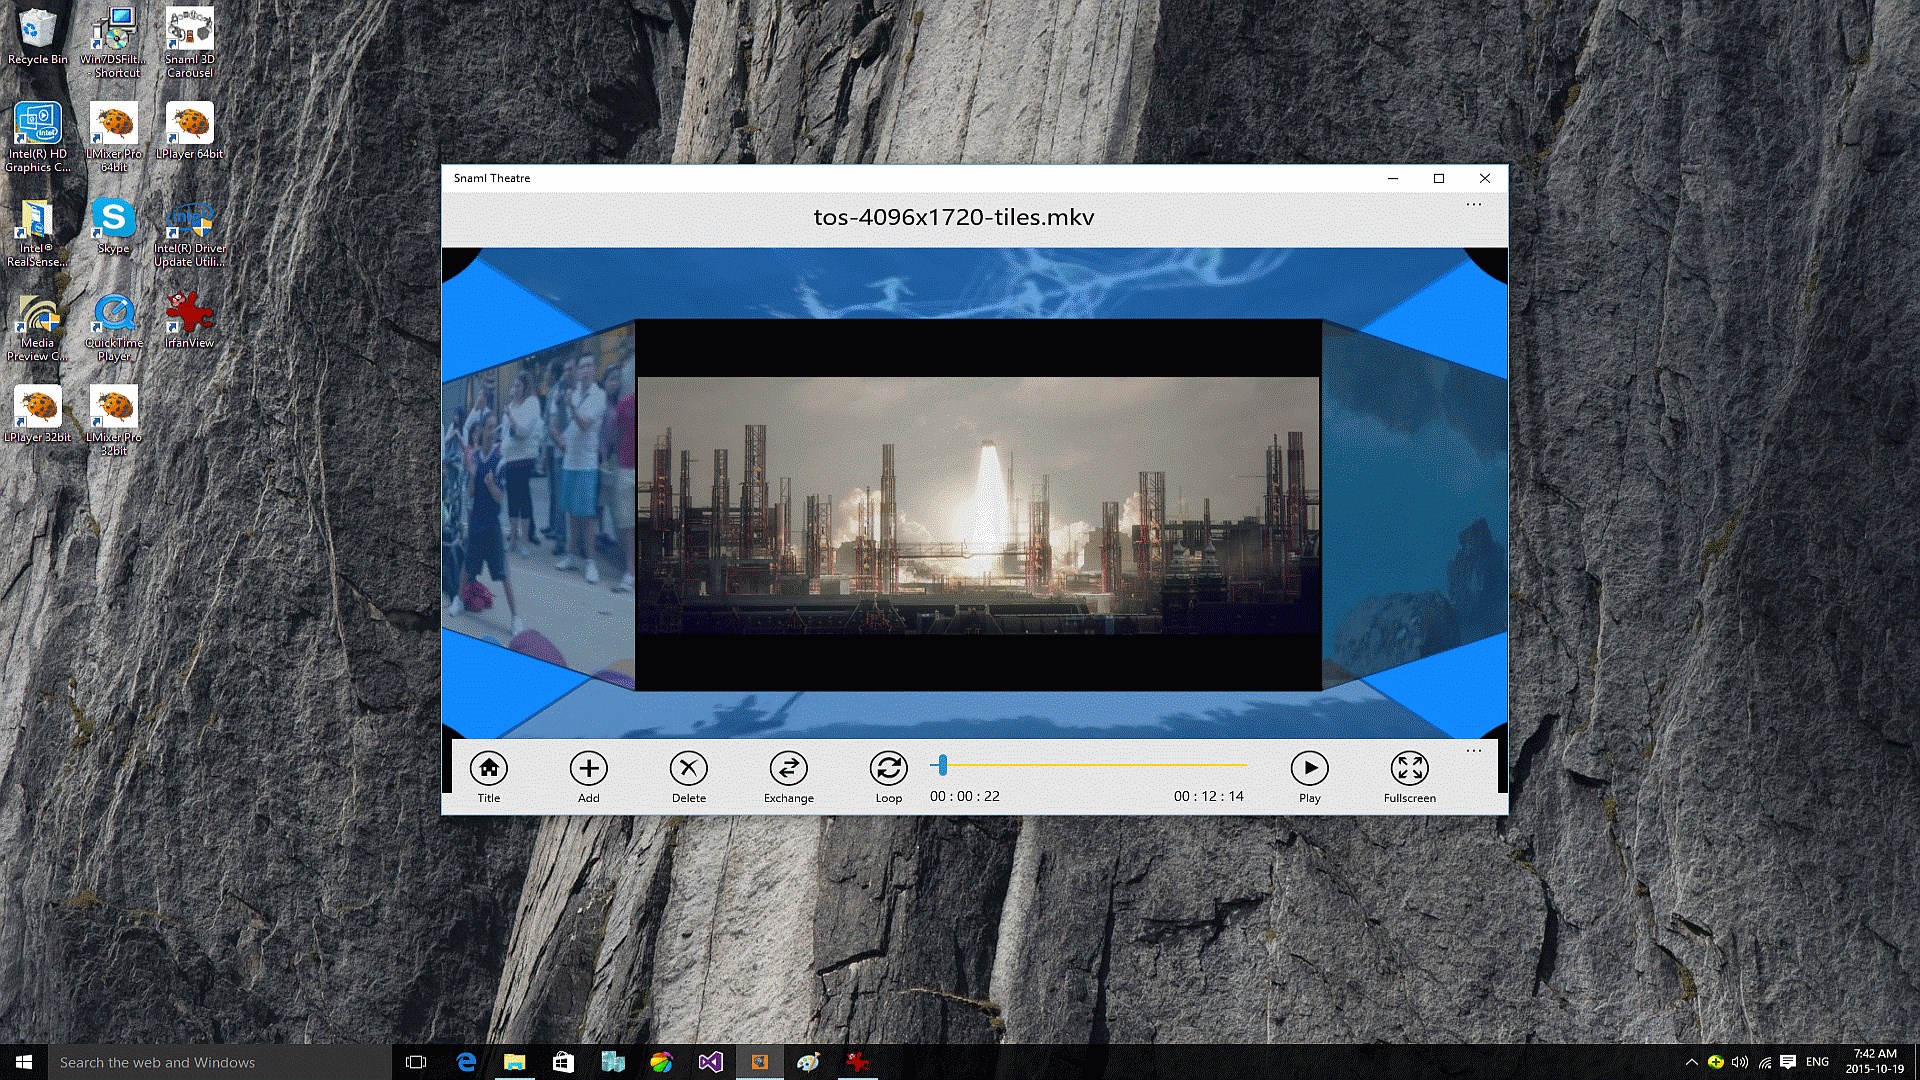This screenshot has width=1920, height=1080.
Task: Click the Windows Start button
Action: (x=24, y=1062)
